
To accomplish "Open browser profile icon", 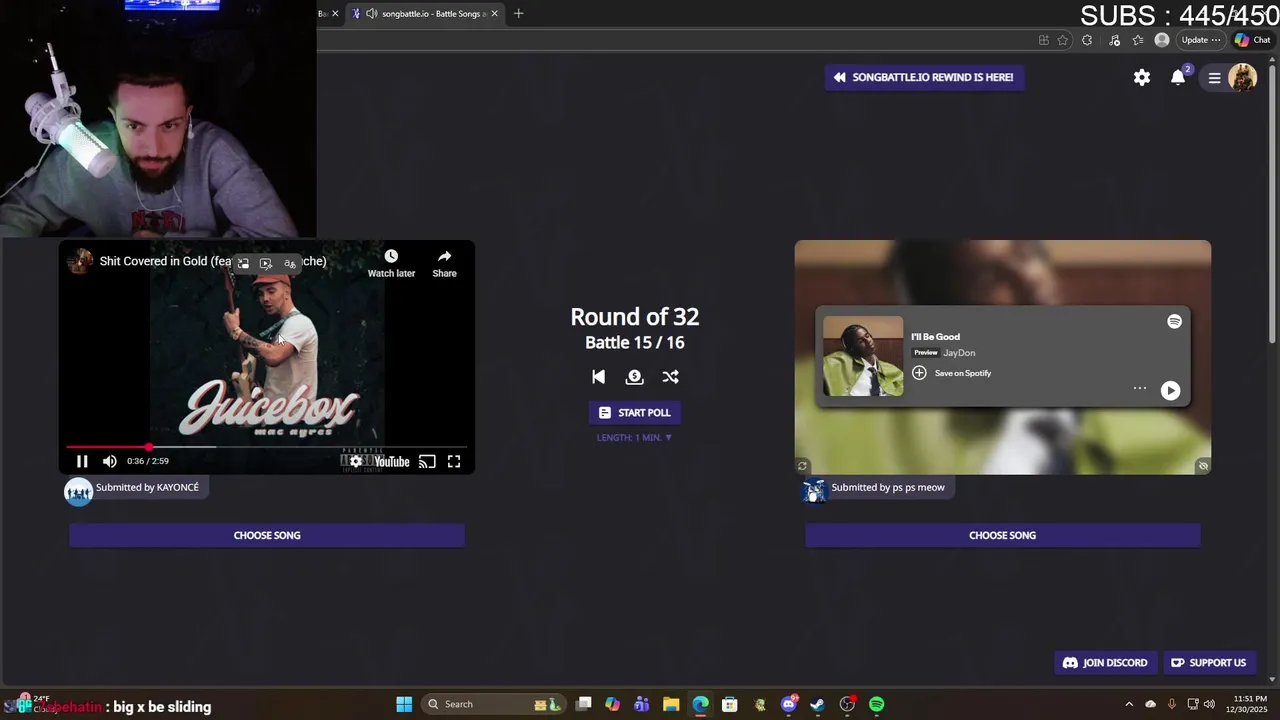I will pos(1161,40).
